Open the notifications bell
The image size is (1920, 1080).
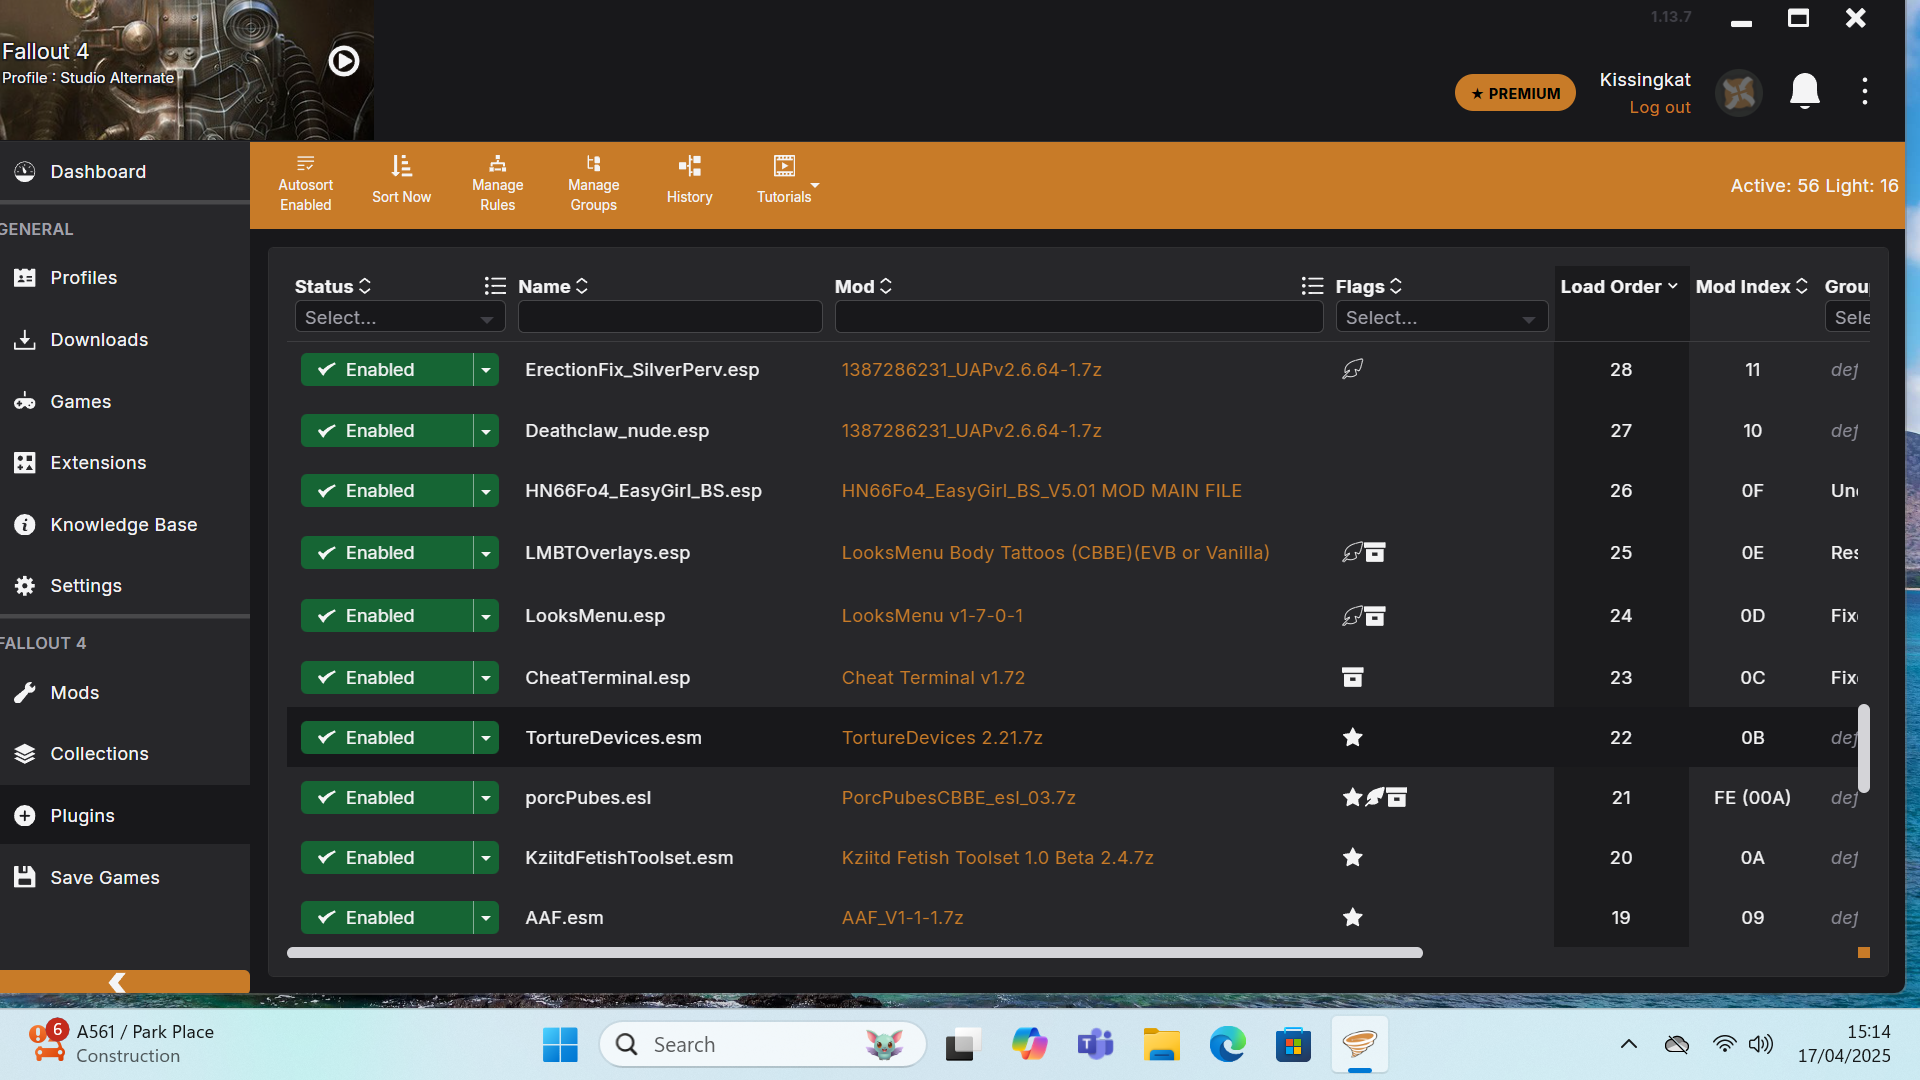tap(1804, 91)
